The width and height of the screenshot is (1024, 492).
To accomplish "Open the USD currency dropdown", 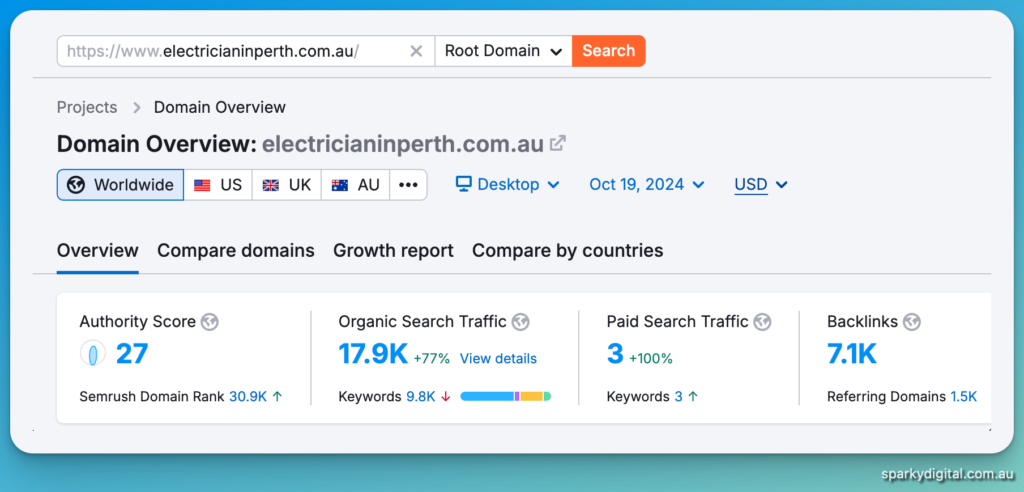I will pyautogui.click(x=761, y=185).
